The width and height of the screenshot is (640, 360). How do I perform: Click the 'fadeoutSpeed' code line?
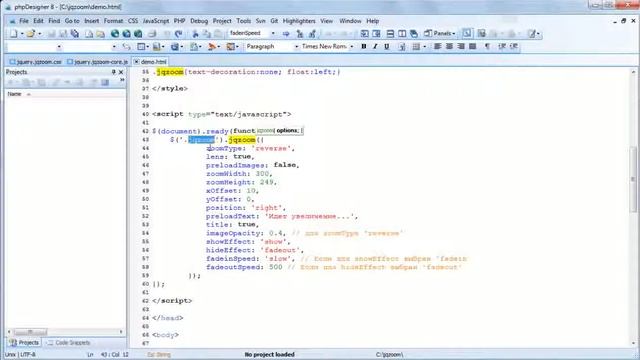(333, 267)
